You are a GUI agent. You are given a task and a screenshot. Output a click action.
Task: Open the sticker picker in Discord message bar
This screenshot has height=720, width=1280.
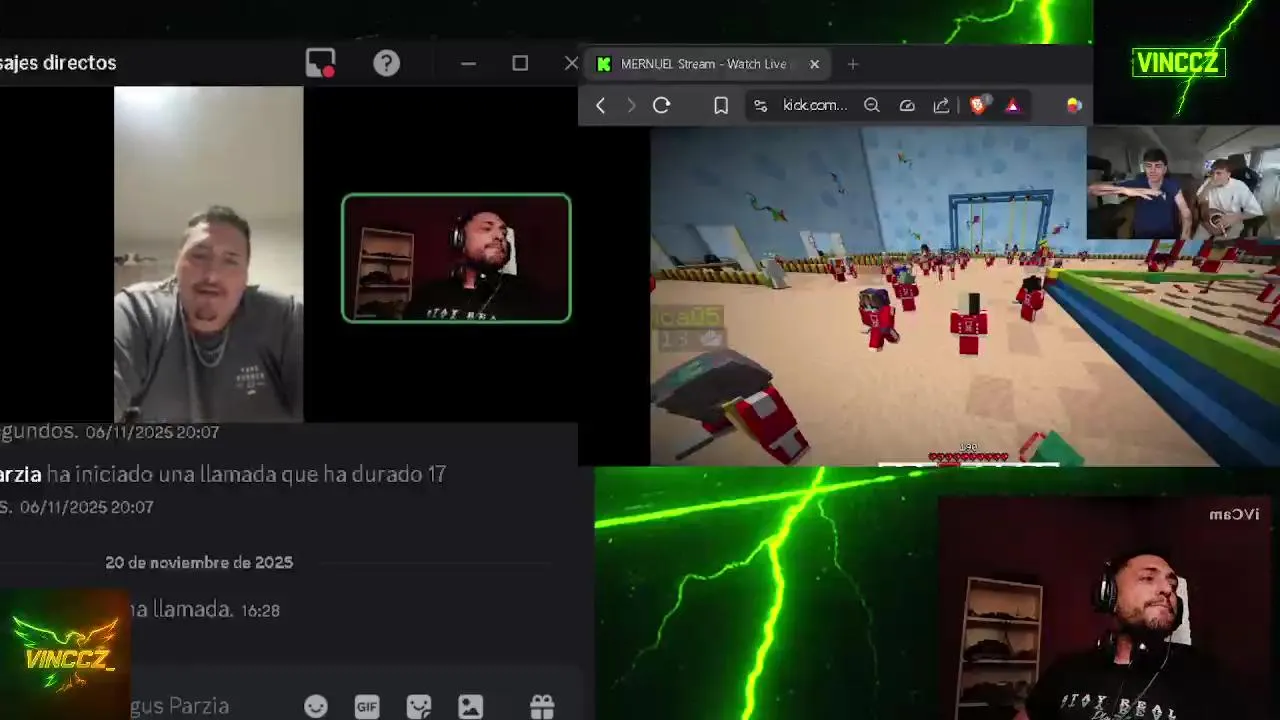click(419, 707)
